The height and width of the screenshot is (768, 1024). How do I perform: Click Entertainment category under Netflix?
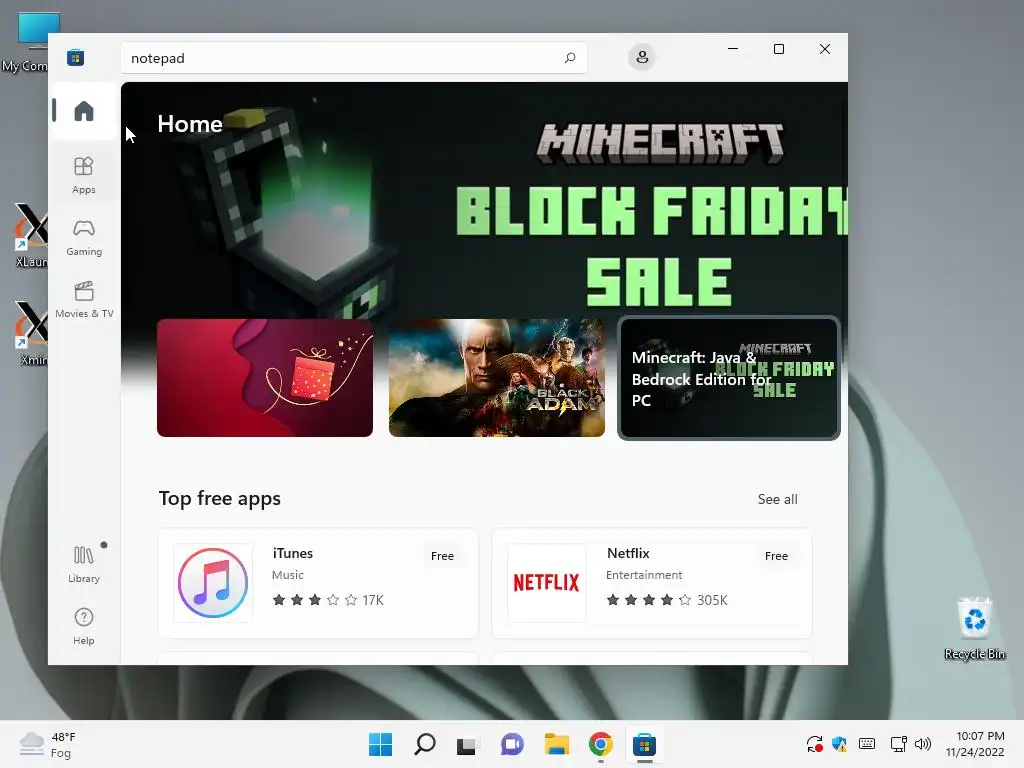[644, 575]
